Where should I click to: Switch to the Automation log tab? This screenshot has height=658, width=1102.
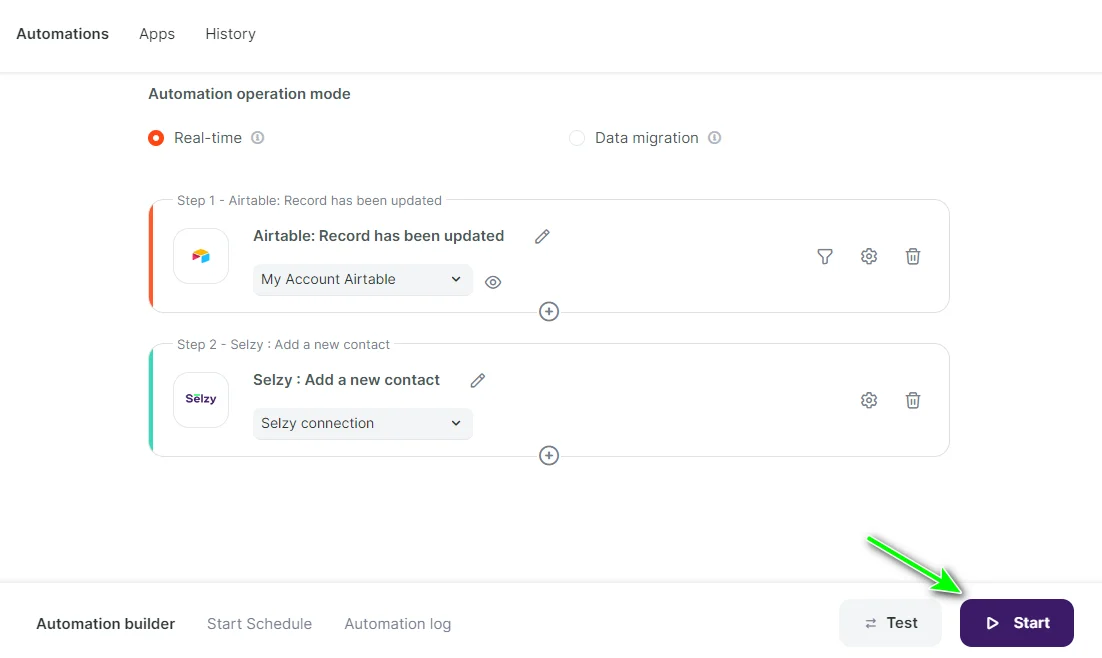click(397, 624)
